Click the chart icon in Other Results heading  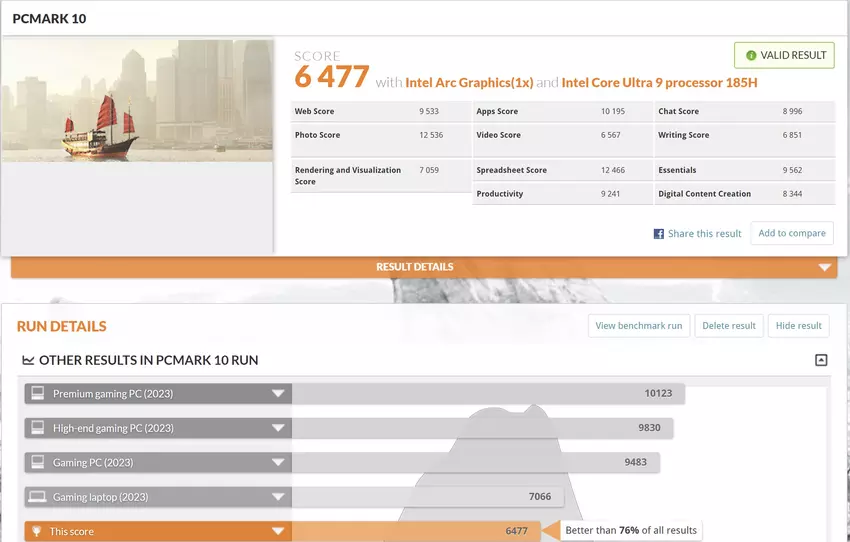(27, 360)
